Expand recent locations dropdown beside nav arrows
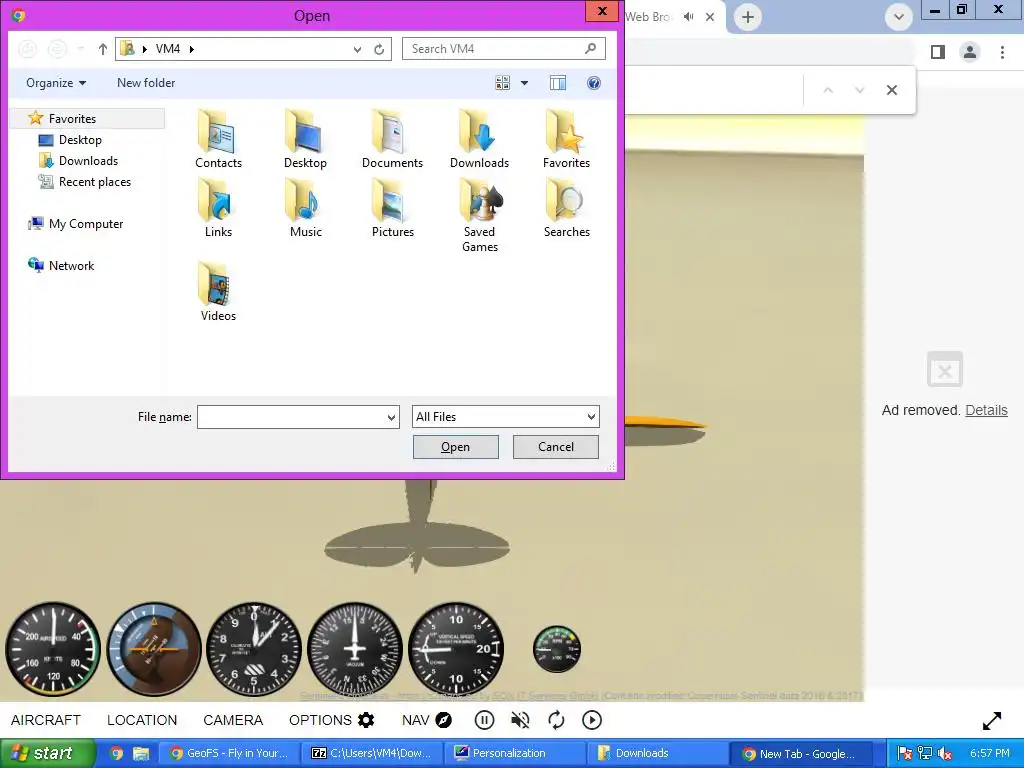 [x=81, y=49]
